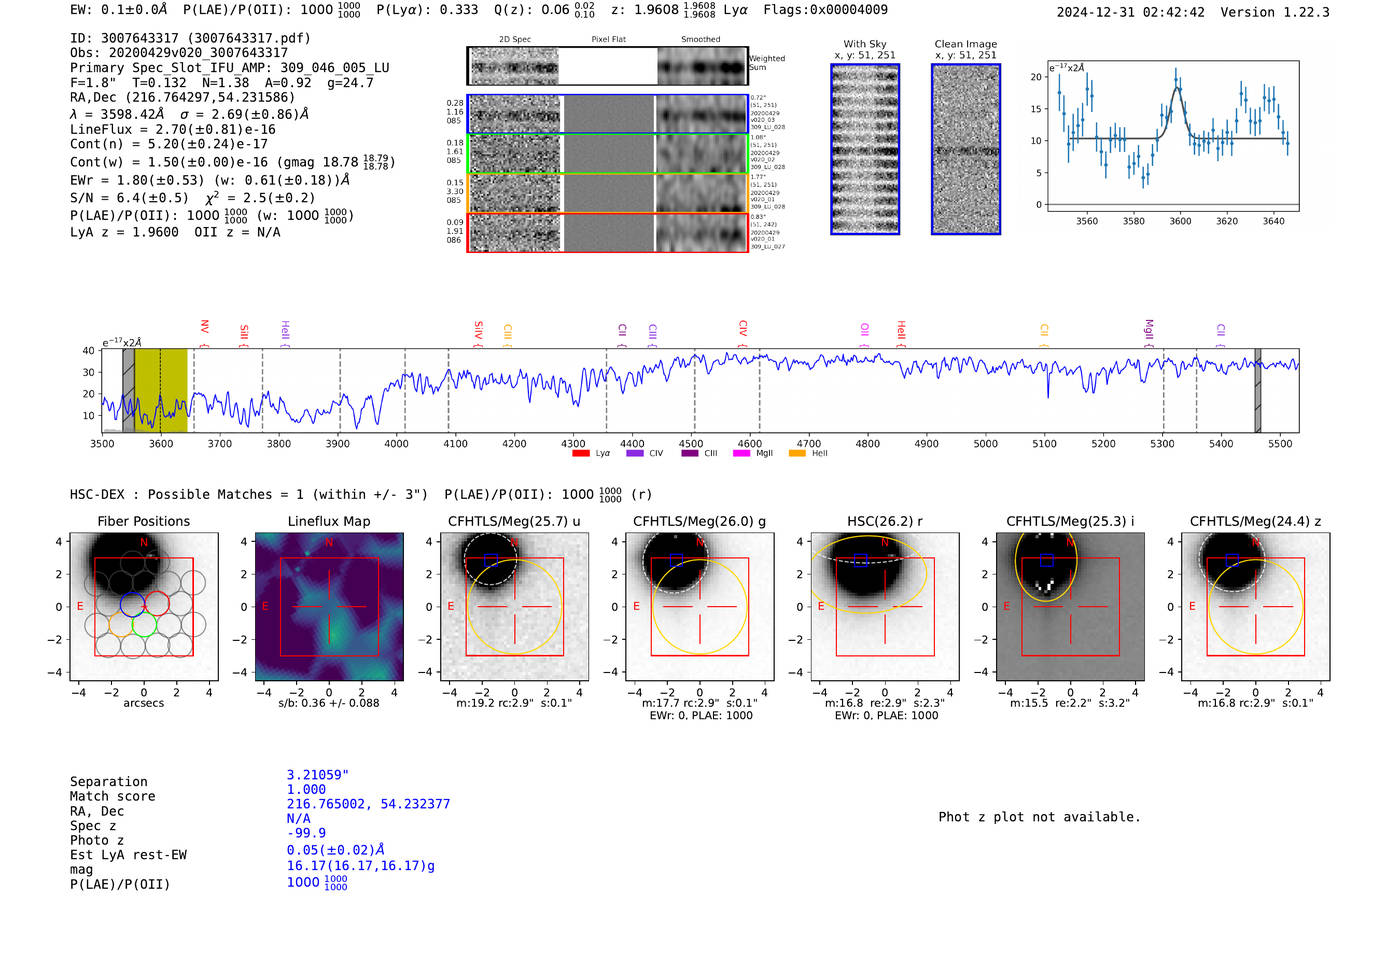Click the Flags:0x00004009 header text

point(825,10)
